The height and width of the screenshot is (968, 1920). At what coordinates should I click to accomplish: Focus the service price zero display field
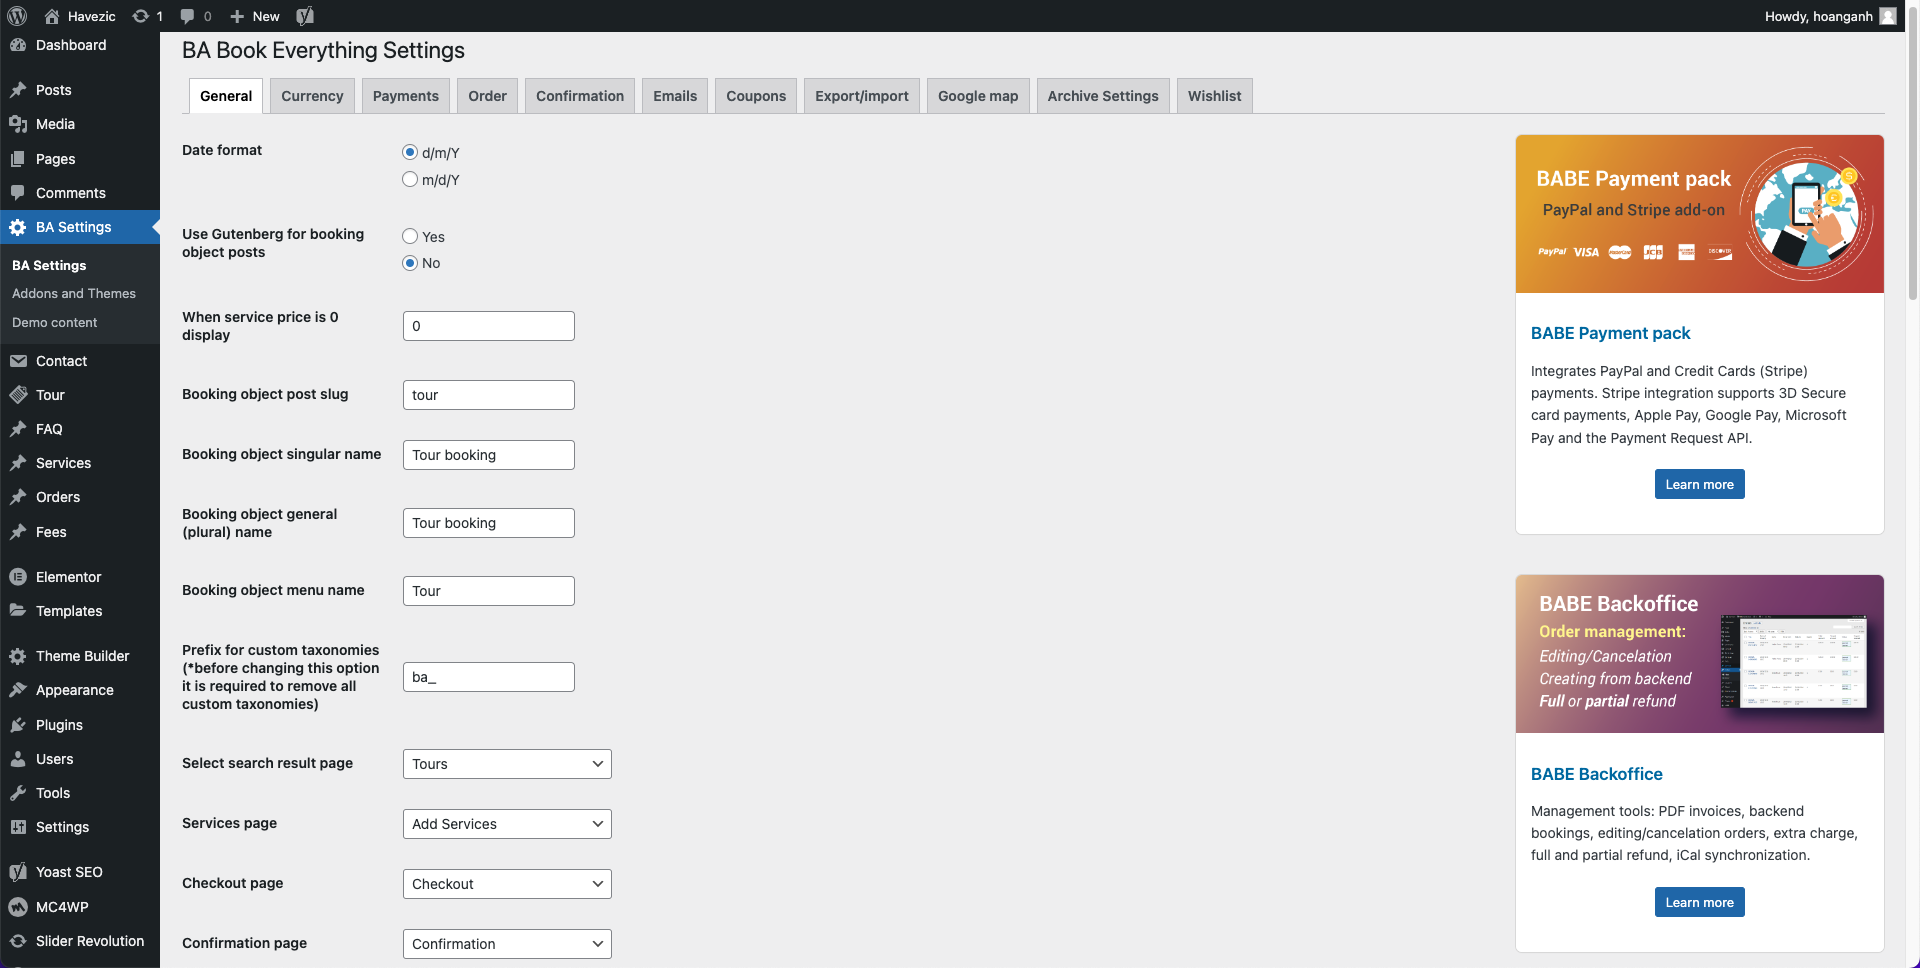point(489,326)
